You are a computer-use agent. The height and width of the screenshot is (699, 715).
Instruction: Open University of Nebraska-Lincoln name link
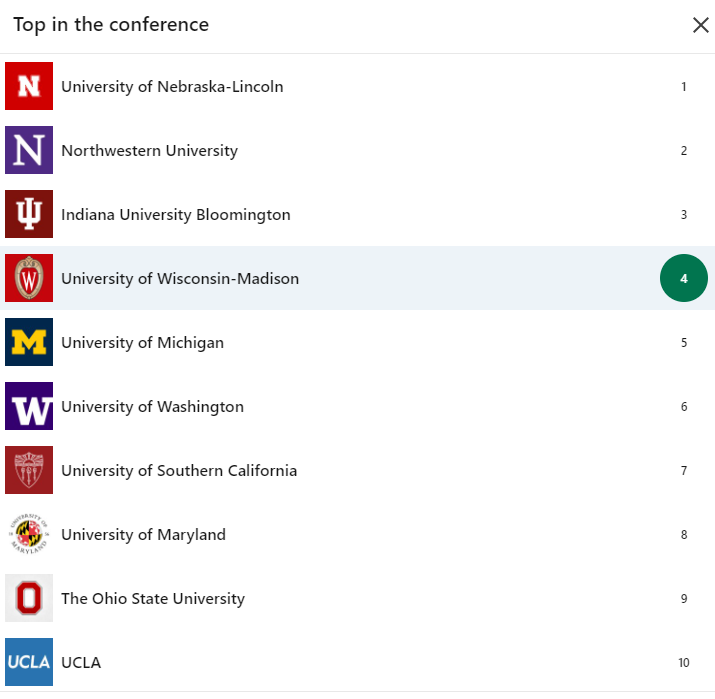pyautogui.click(x=172, y=87)
